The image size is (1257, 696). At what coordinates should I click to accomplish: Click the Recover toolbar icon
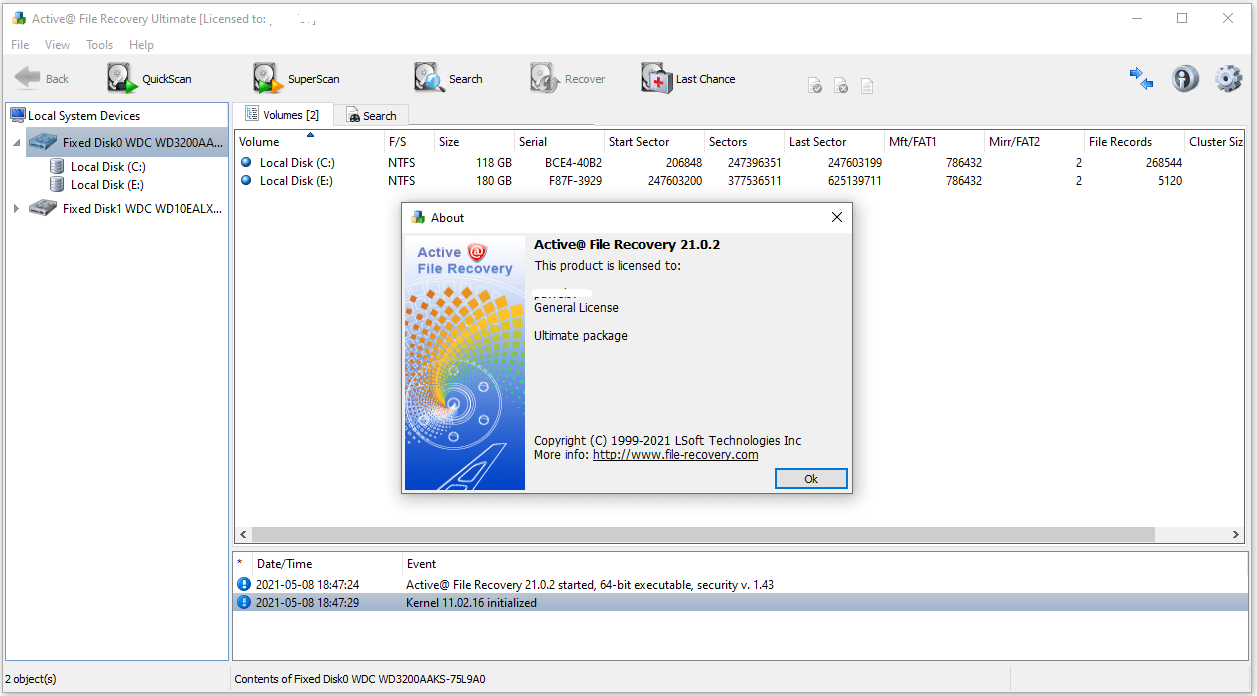pyautogui.click(x=567, y=78)
